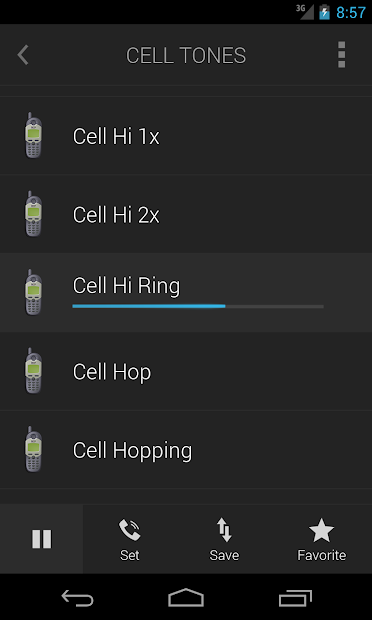Select the Cell Hi 1x tone
This screenshot has height=620, width=372.
coord(186,136)
